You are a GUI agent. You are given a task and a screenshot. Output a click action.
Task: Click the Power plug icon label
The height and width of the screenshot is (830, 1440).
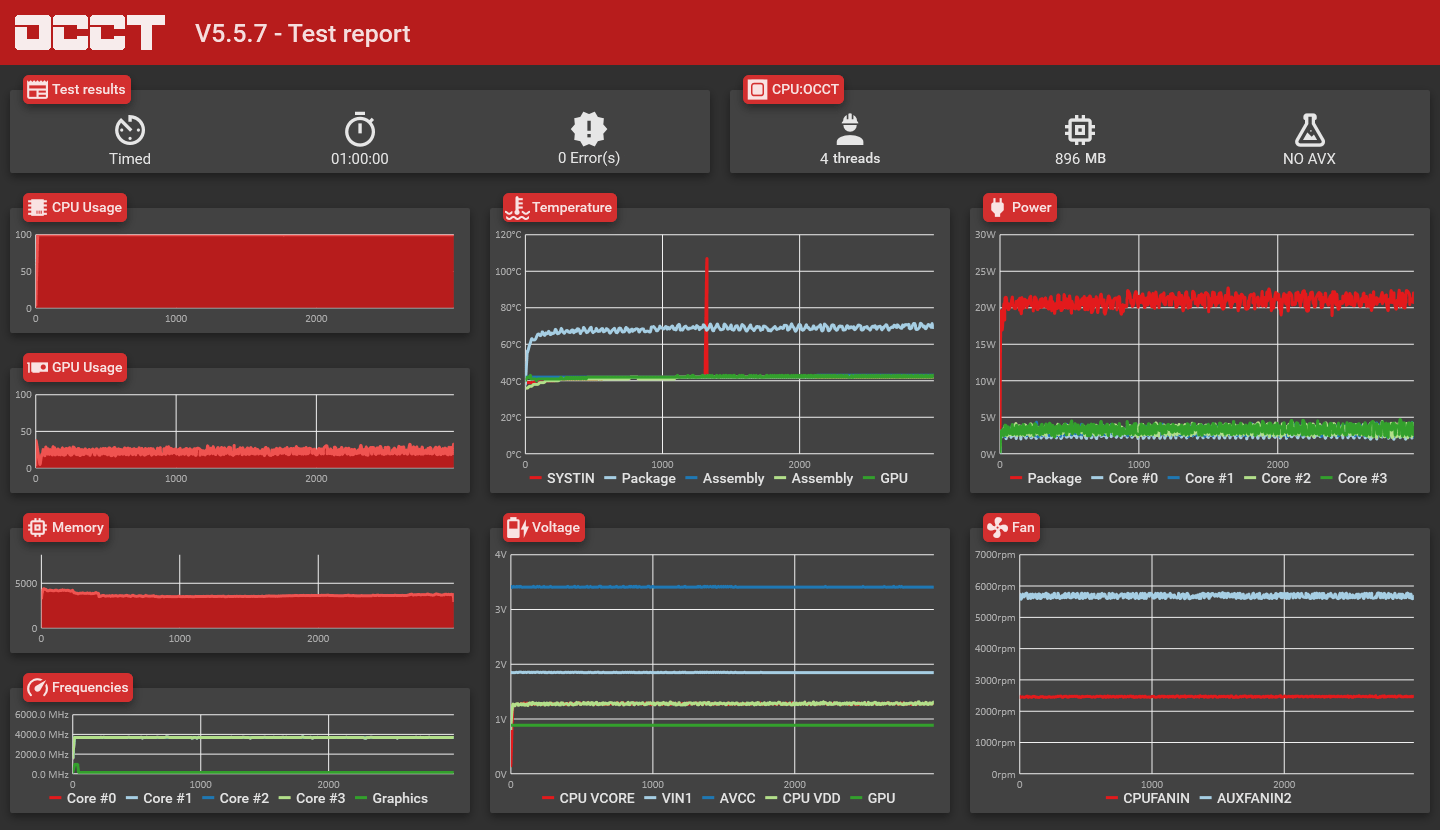click(x=997, y=207)
